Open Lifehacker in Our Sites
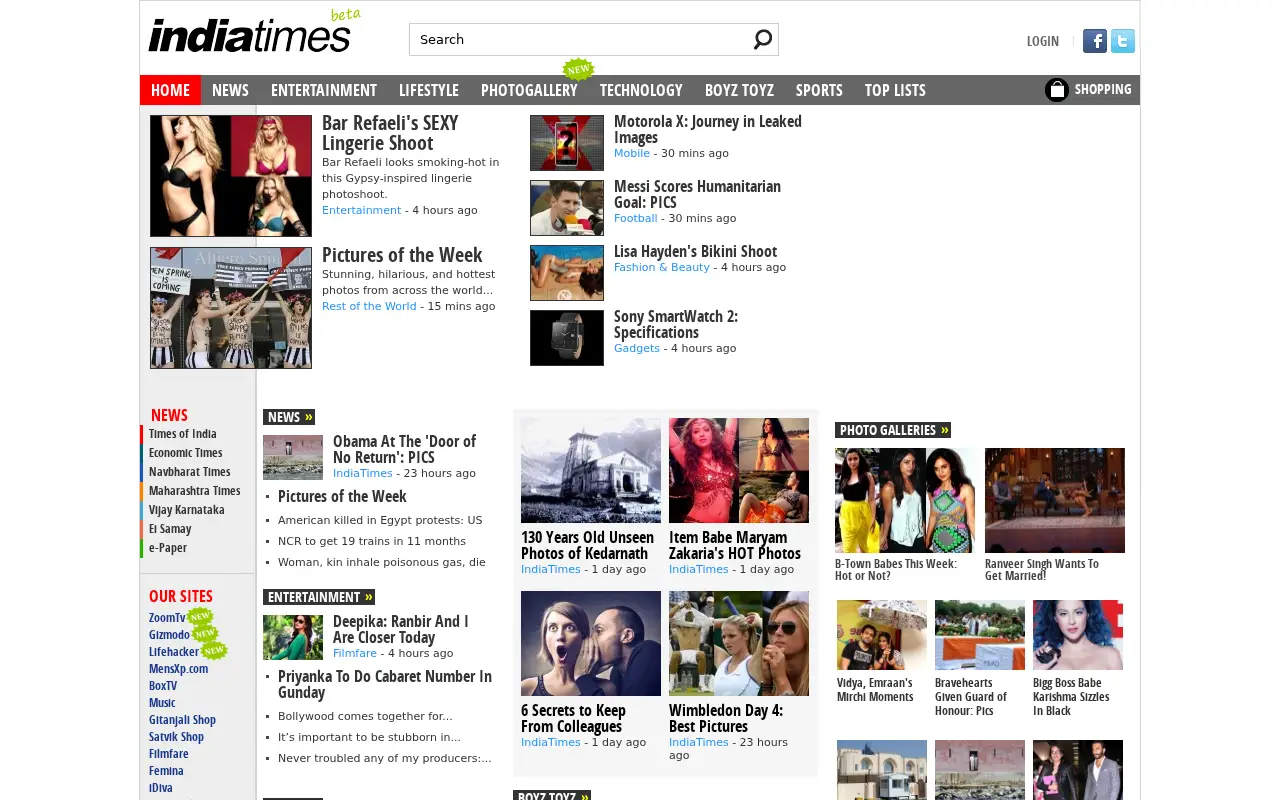The height and width of the screenshot is (800, 1280). [x=174, y=652]
